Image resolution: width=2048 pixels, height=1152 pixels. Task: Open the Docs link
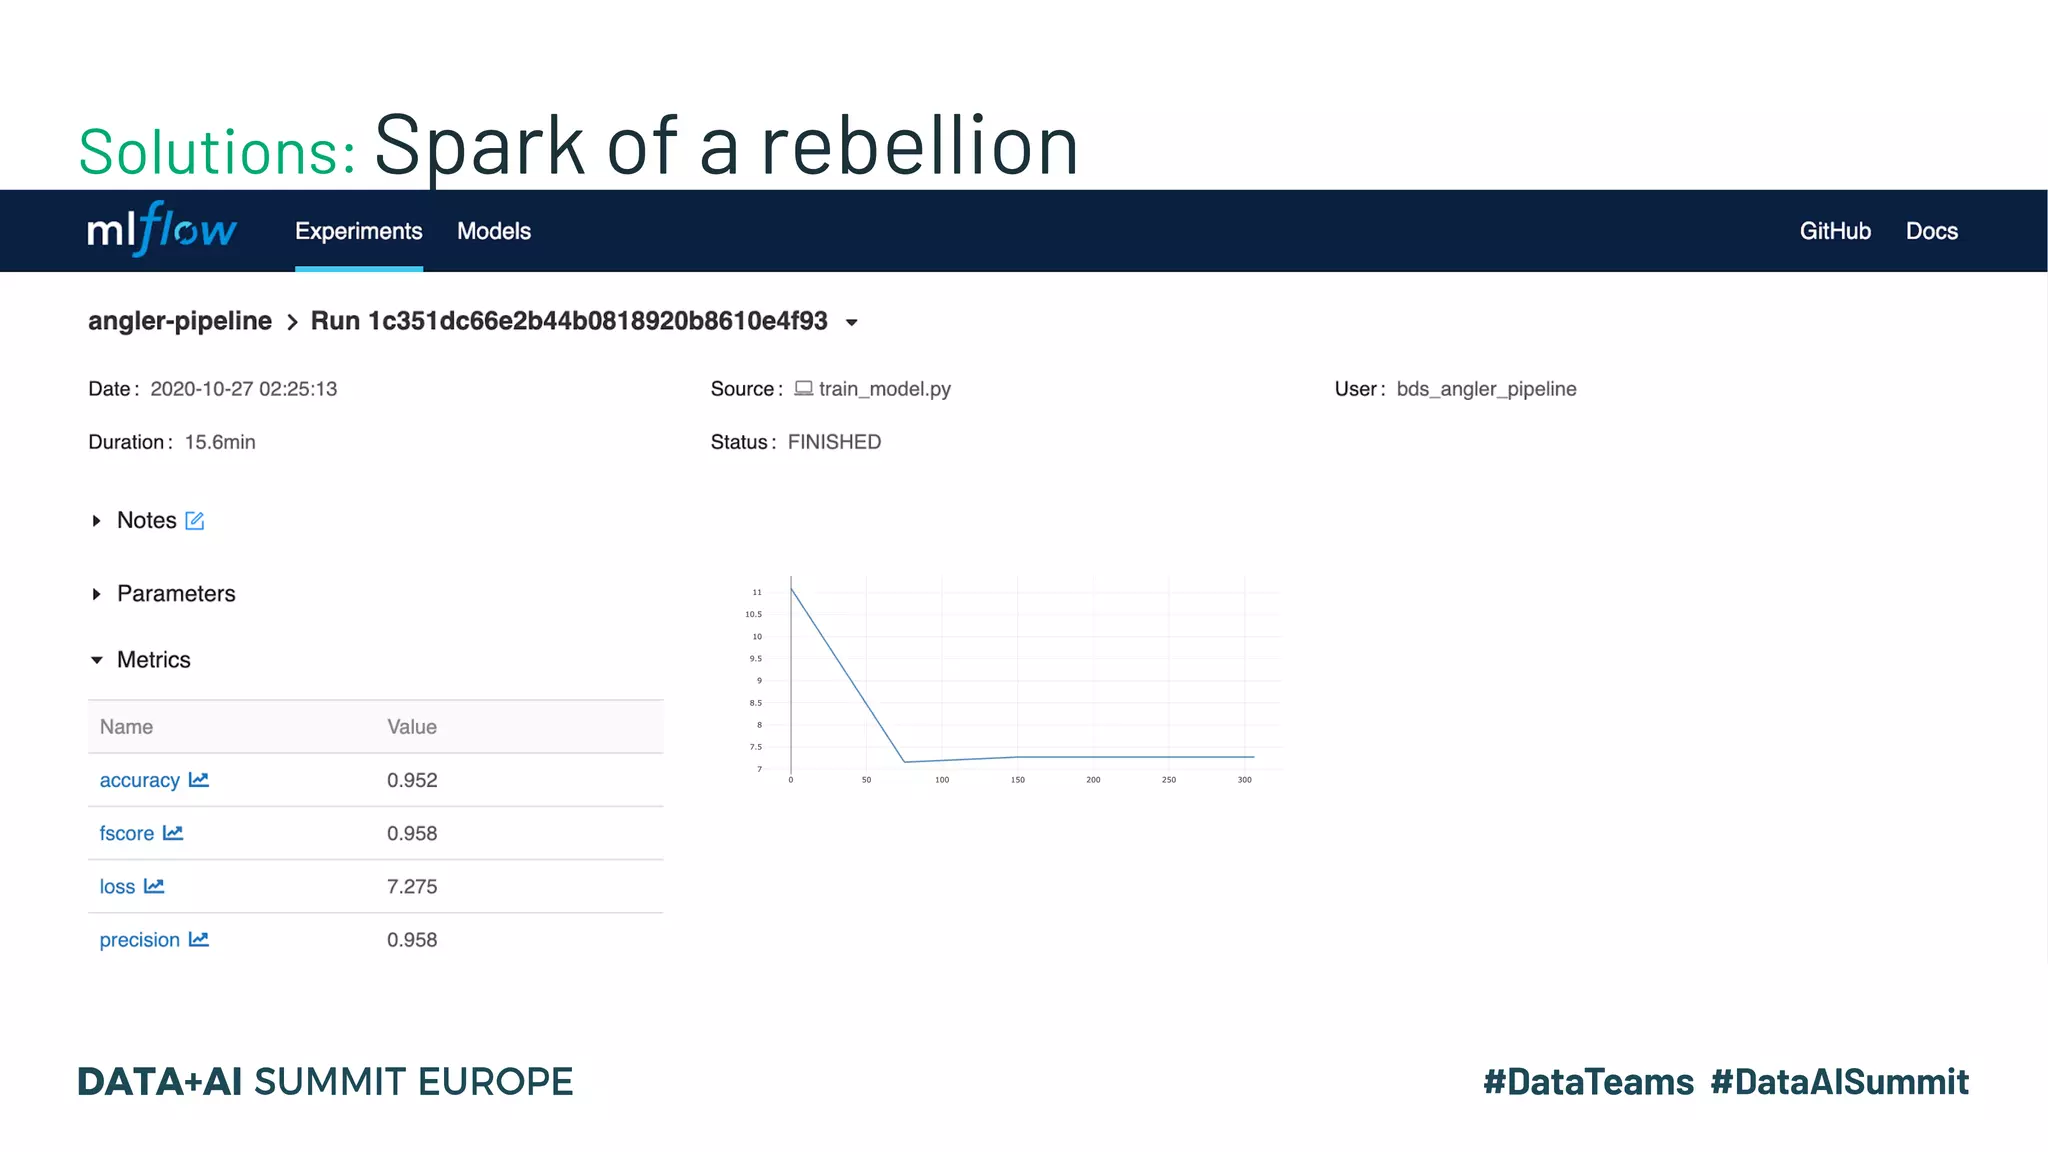click(x=1931, y=231)
